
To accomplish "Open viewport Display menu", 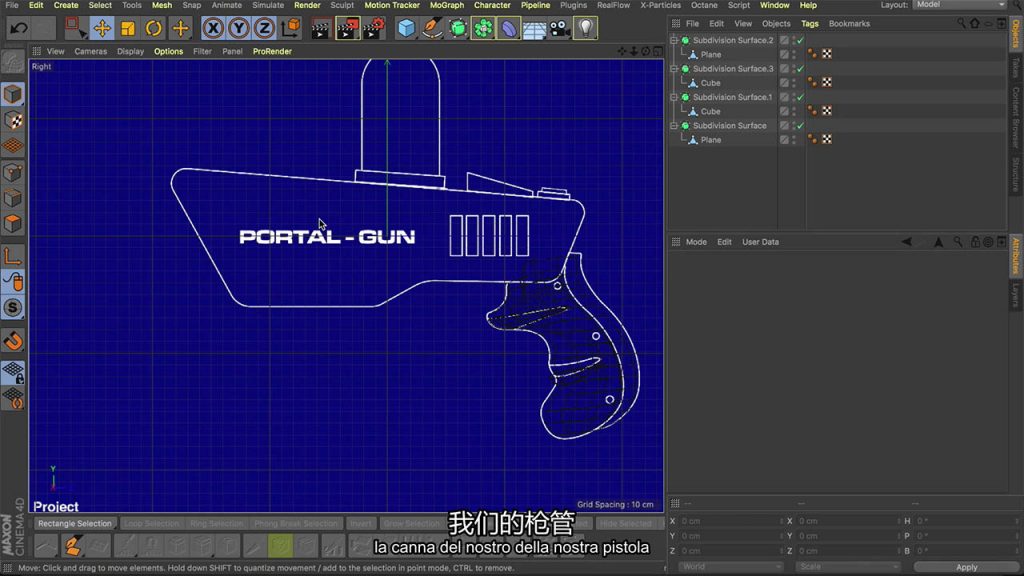I will [x=131, y=51].
